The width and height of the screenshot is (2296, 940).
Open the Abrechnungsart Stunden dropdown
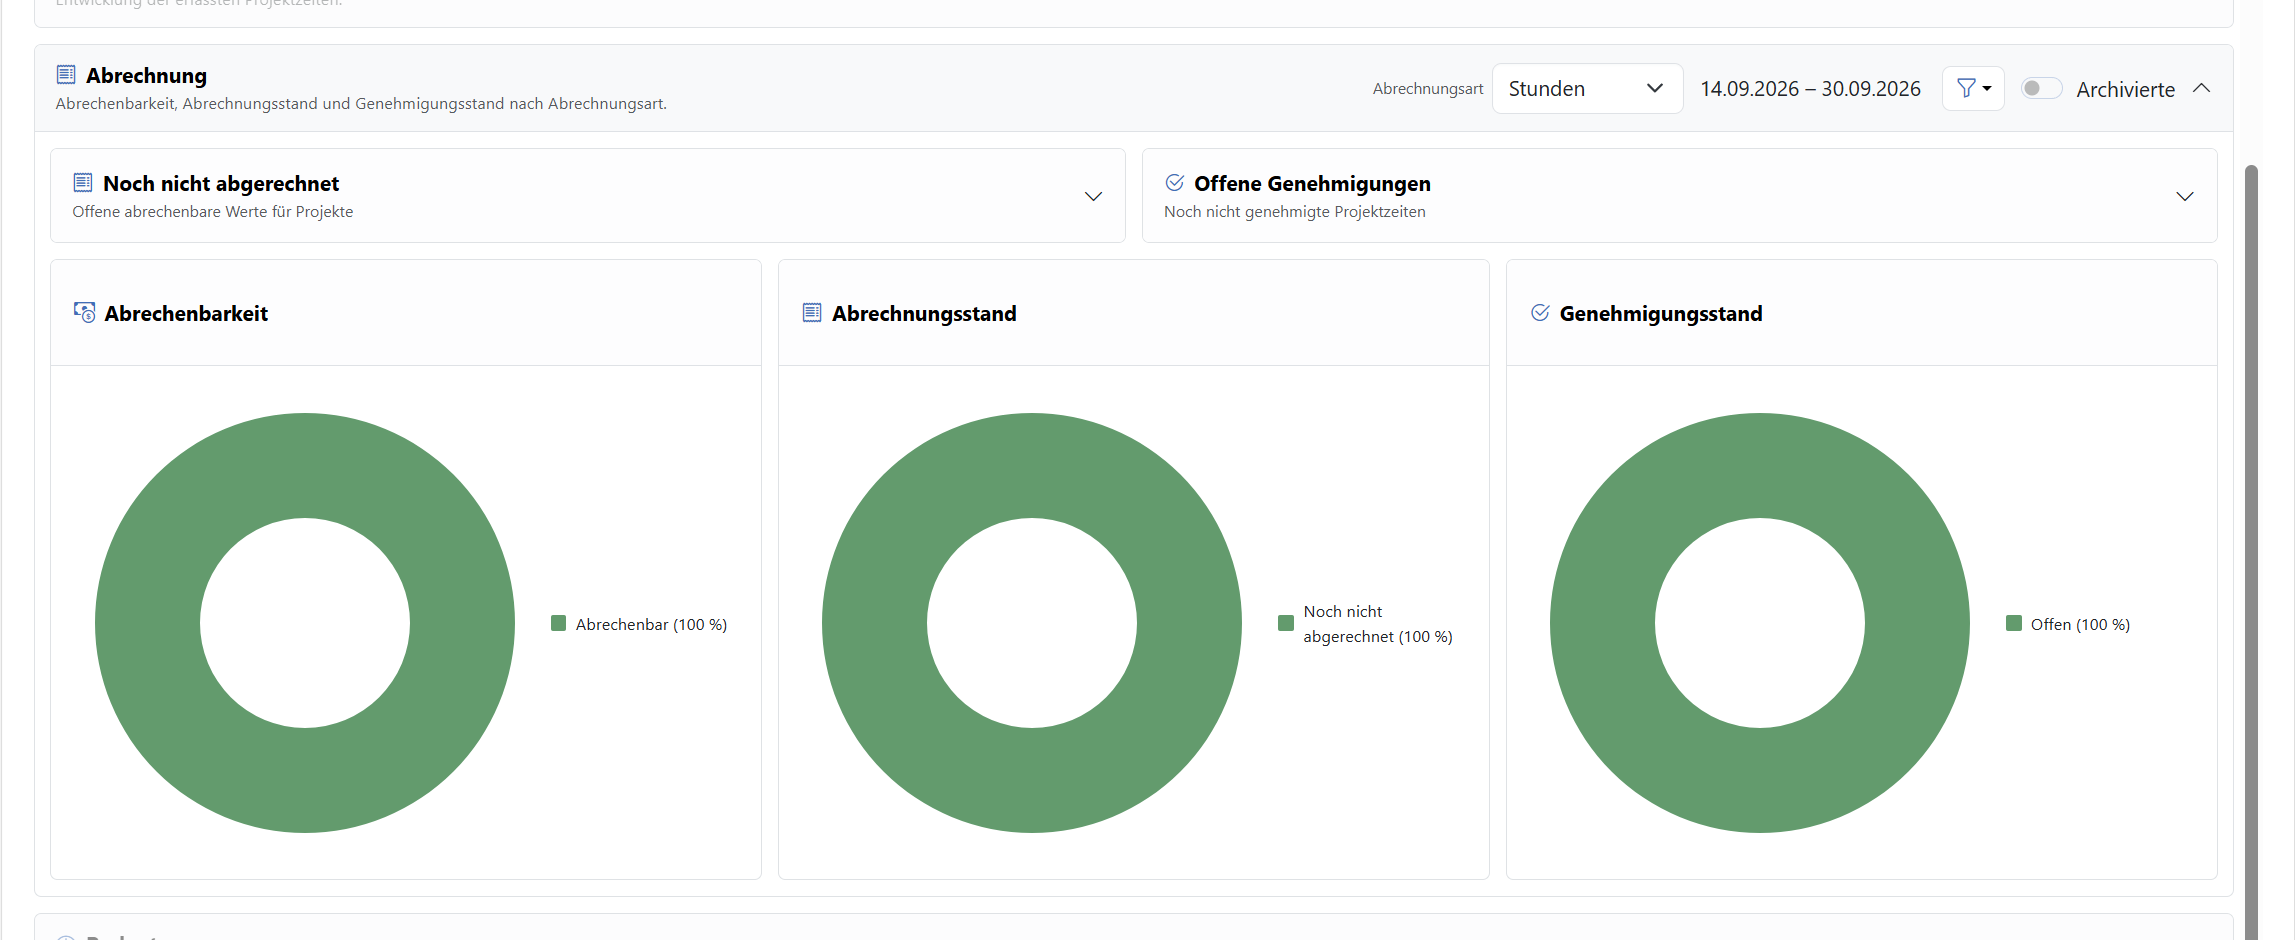point(1587,88)
